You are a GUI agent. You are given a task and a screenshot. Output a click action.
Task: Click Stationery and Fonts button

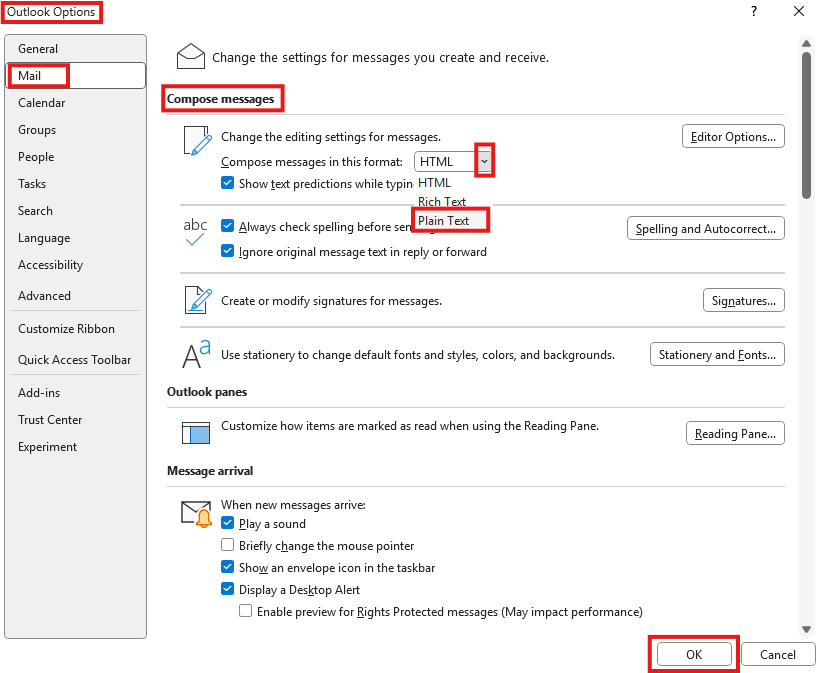pyautogui.click(x=717, y=355)
